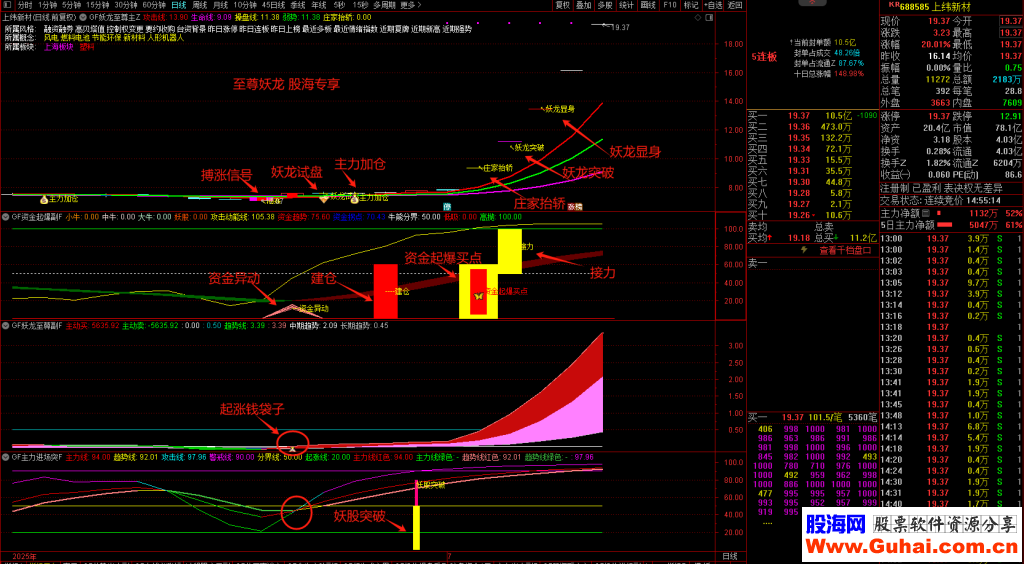Click the circle icon beside GF妖龙至尊副F

6,324
